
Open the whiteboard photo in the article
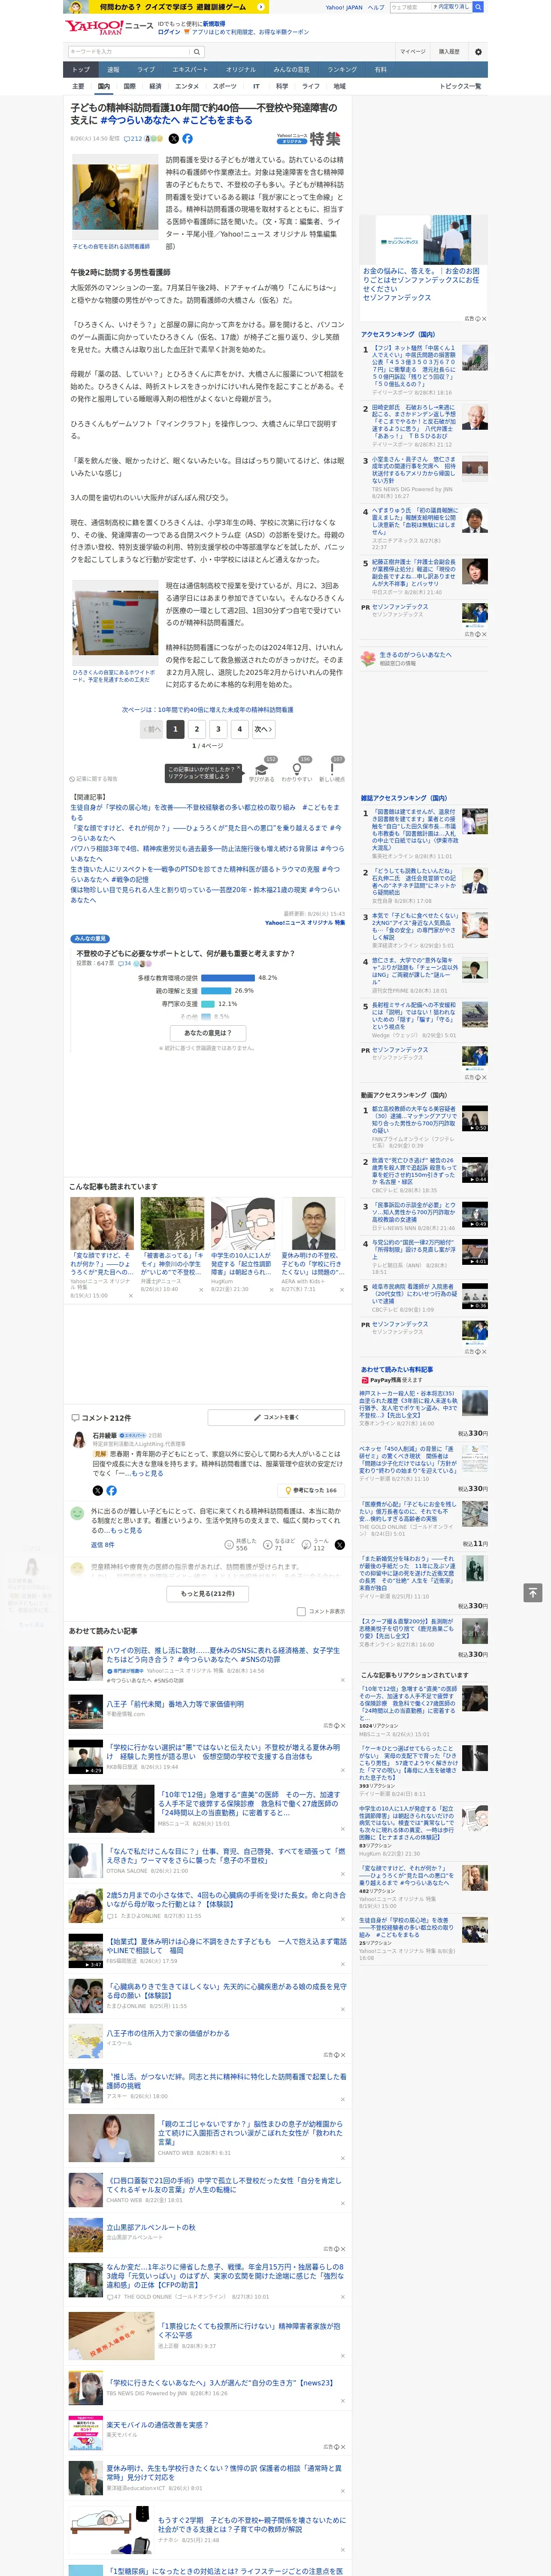115,623
